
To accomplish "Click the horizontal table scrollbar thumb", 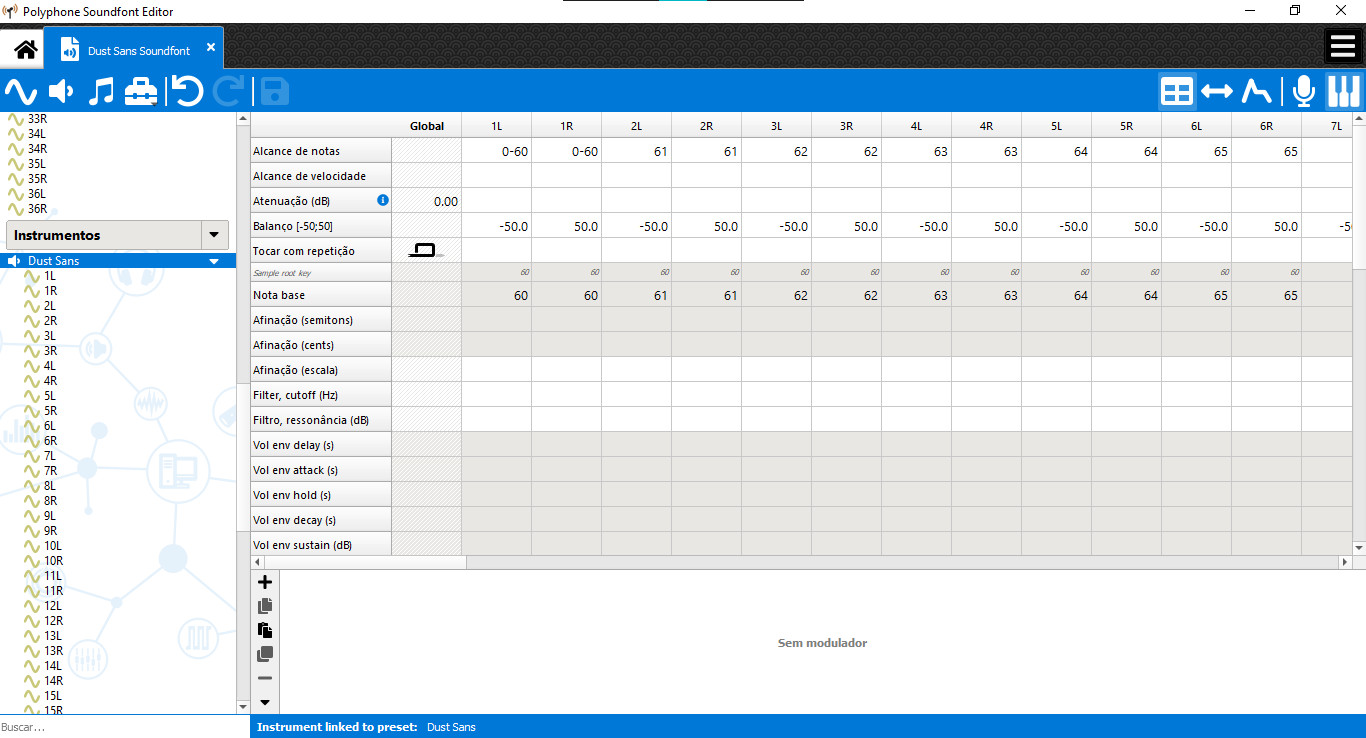I will click(x=363, y=563).
